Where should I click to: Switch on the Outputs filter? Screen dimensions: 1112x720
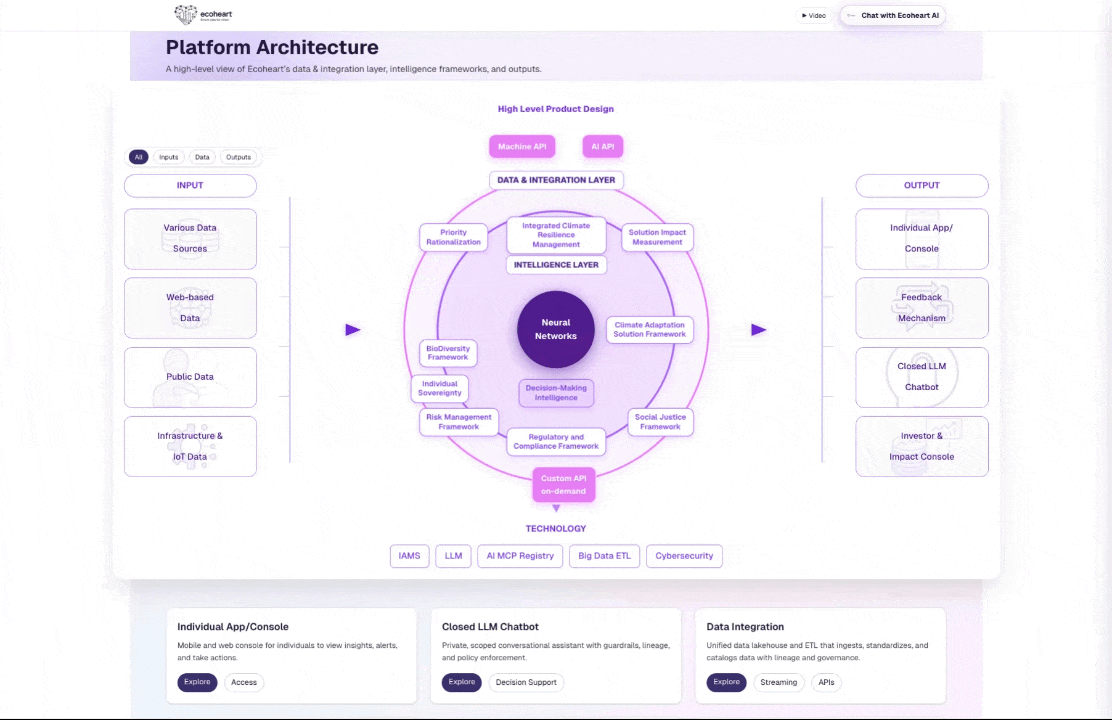pos(238,157)
